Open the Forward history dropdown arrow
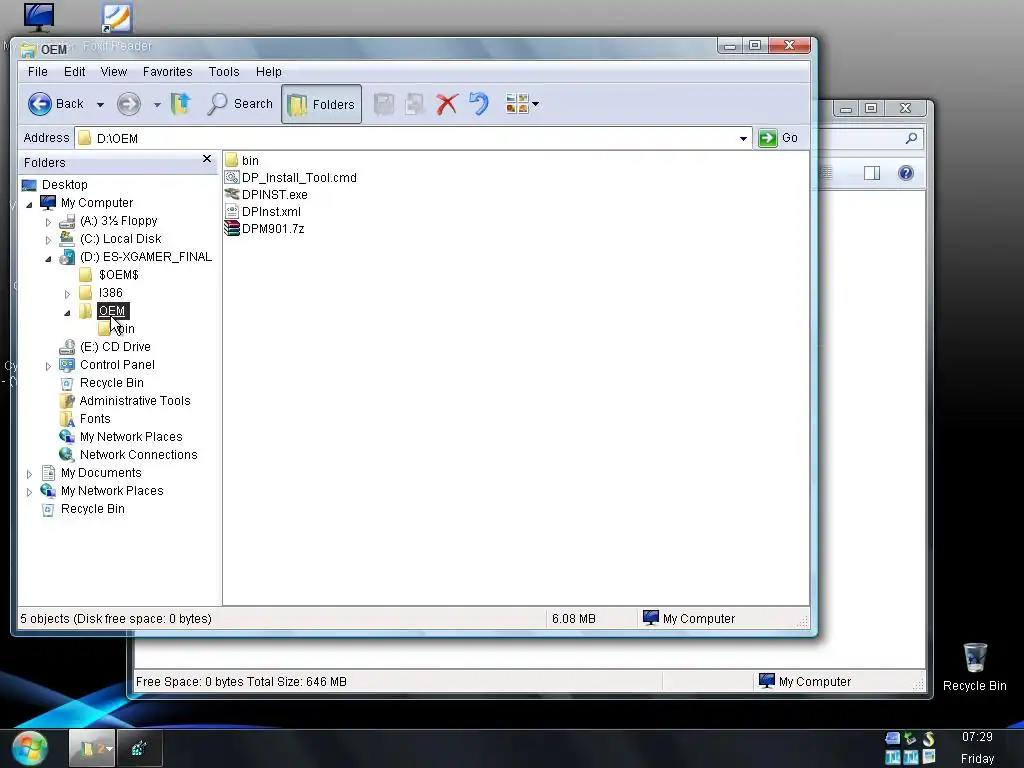The height and width of the screenshot is (768, 1024). [x=157, y=104]
